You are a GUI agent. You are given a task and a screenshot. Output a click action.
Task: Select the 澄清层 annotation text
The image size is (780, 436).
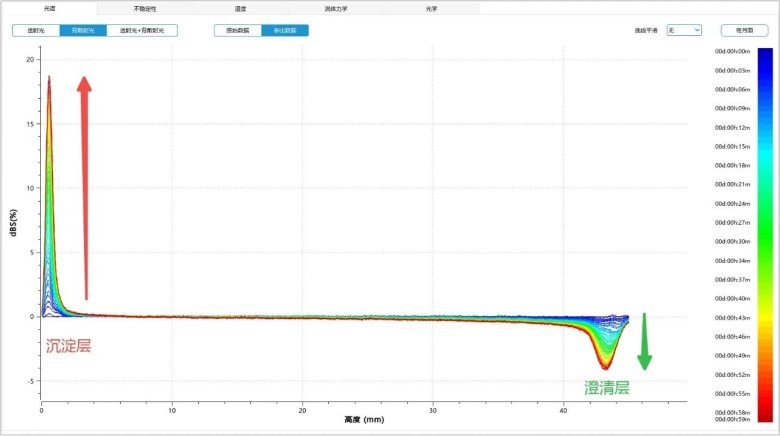tap(607, 387)
